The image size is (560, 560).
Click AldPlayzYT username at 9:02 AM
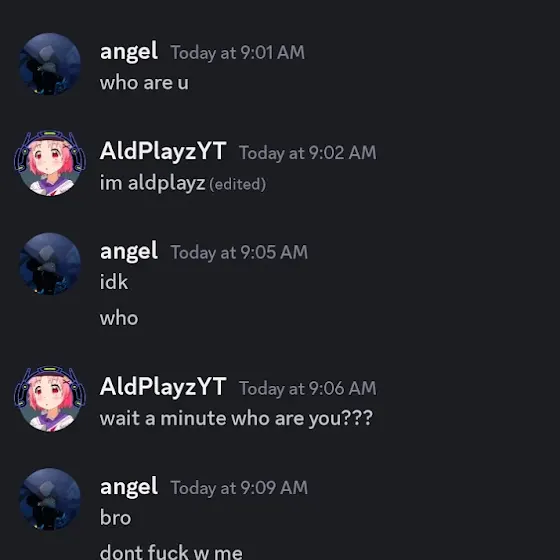coord(163,151)
